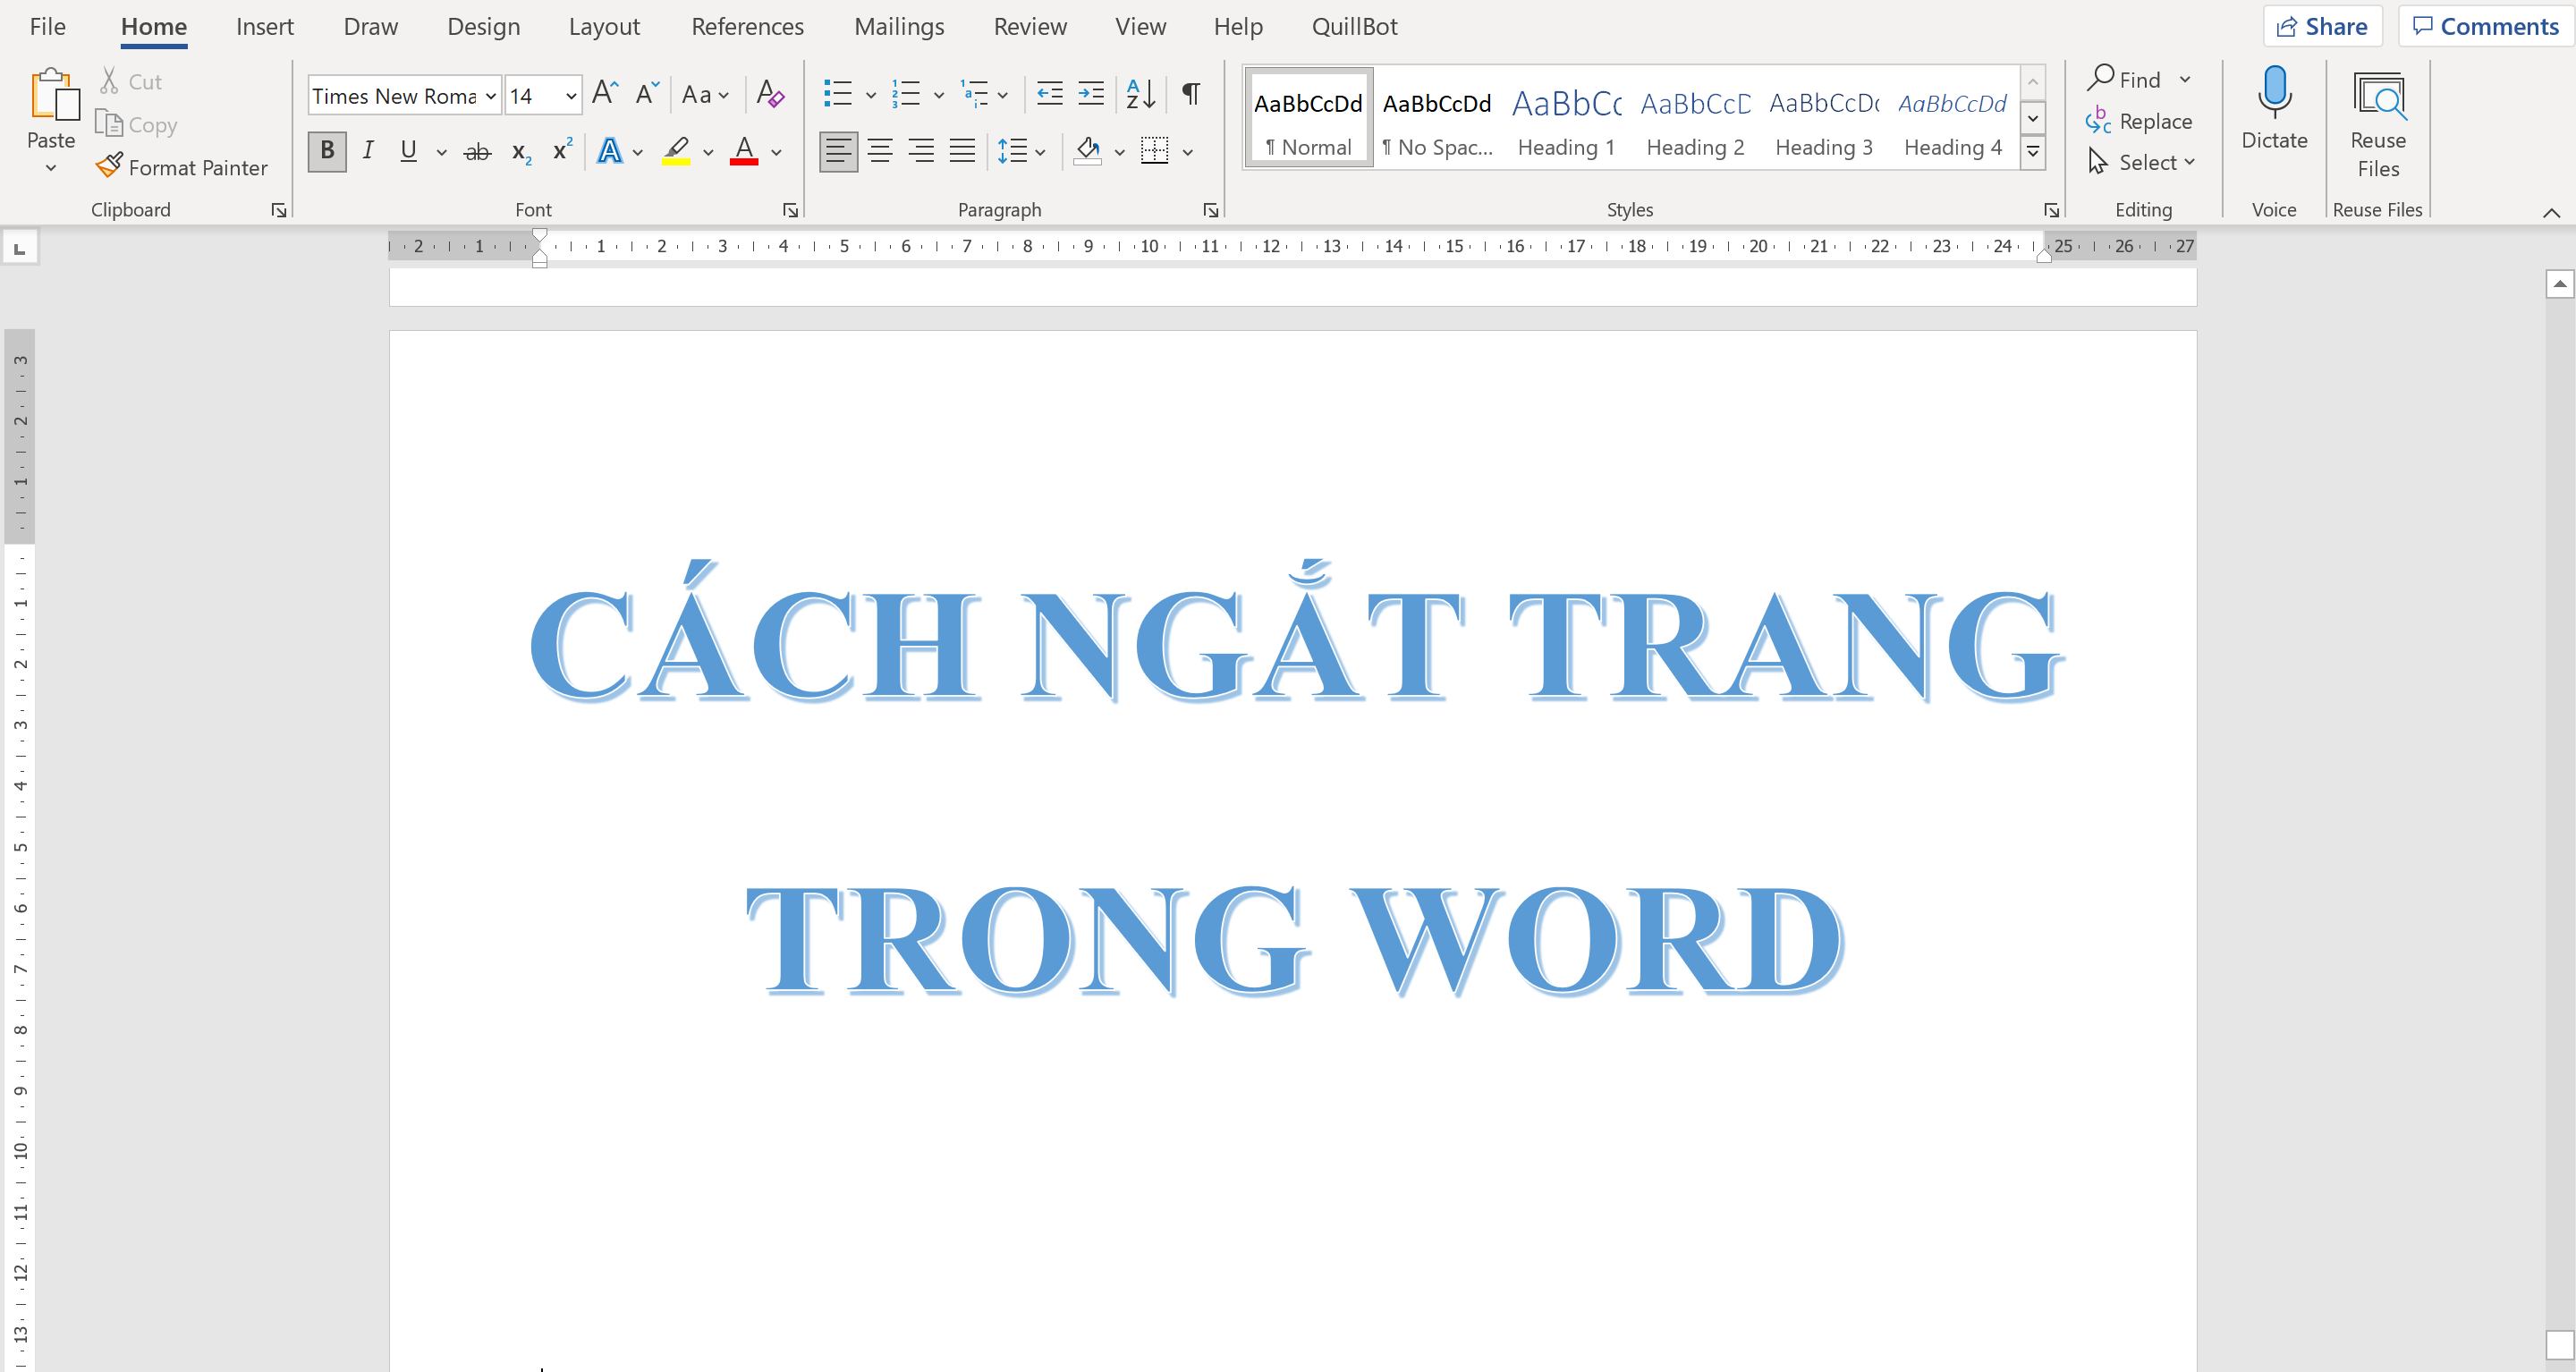Viewport: 2576px width, 1372px height.
Task: Change Font Color using red swatch
Action: (x=744, y=151)
